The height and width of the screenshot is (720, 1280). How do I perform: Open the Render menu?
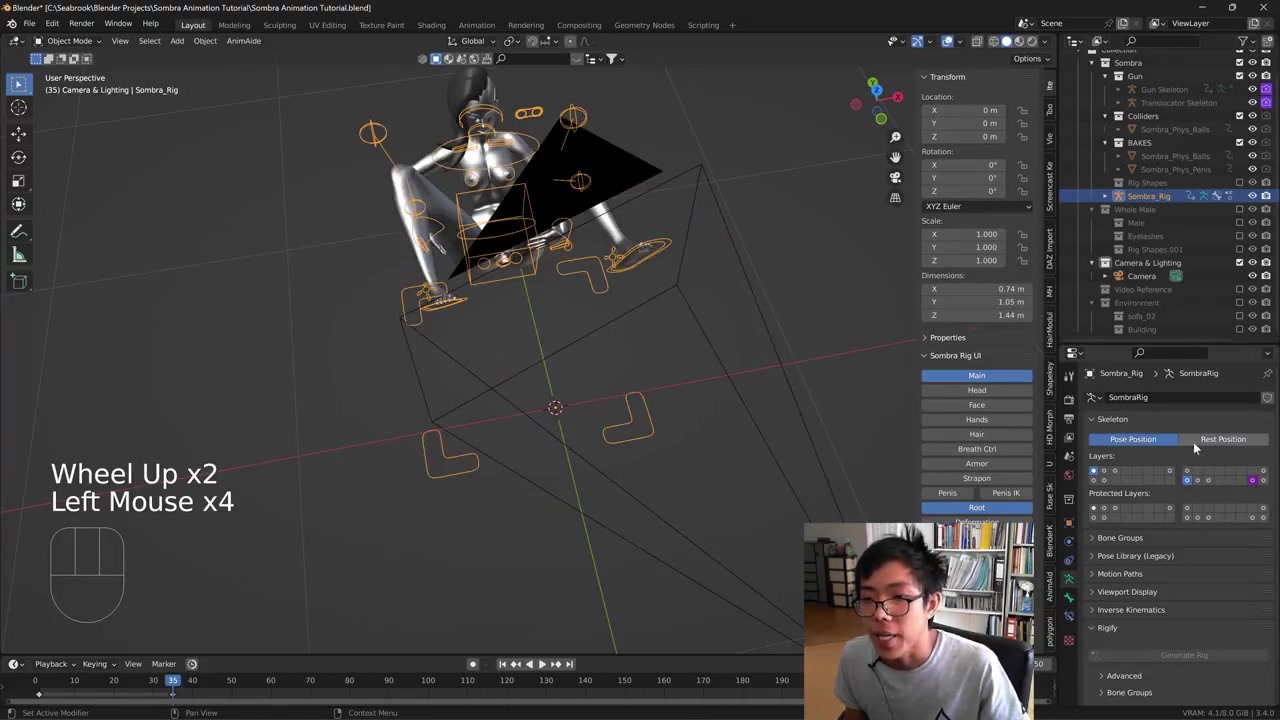click(81, 24)
